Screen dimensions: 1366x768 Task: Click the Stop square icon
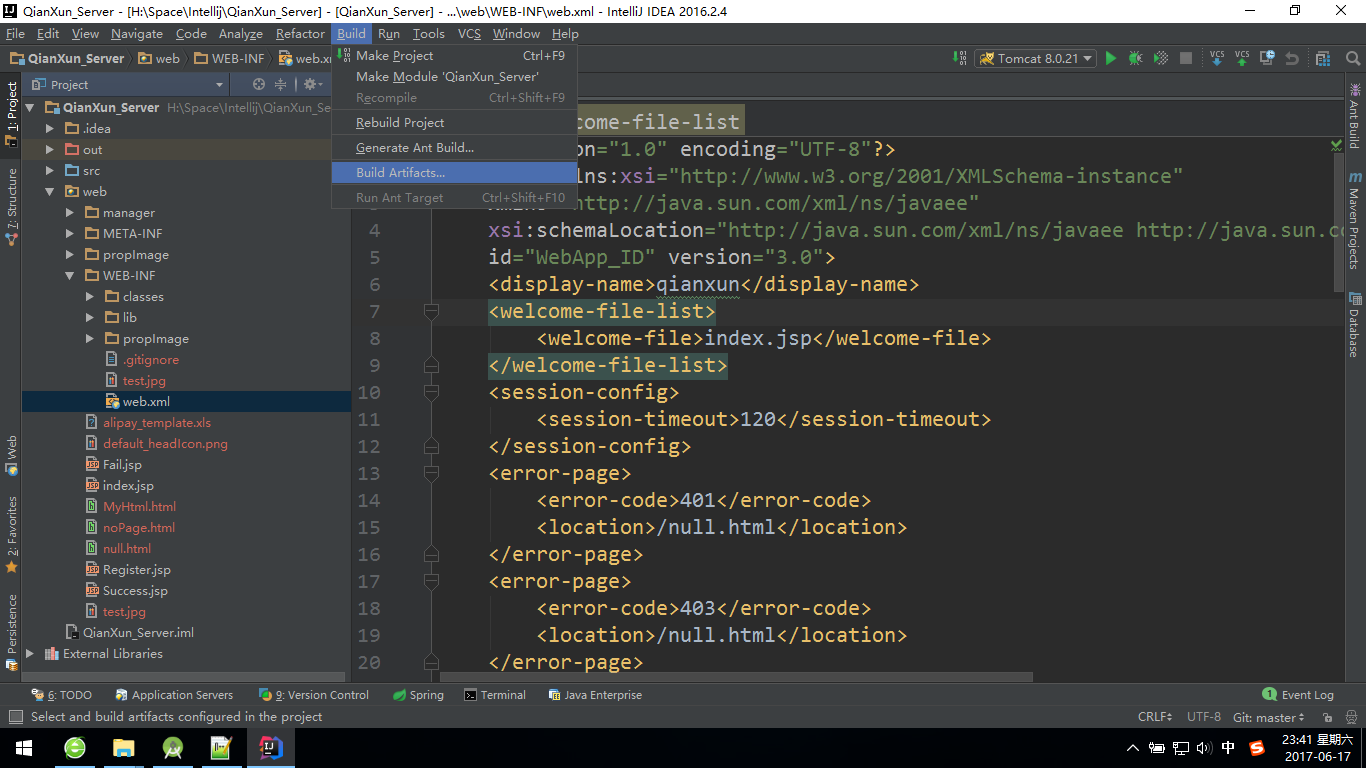point(1186,59)
